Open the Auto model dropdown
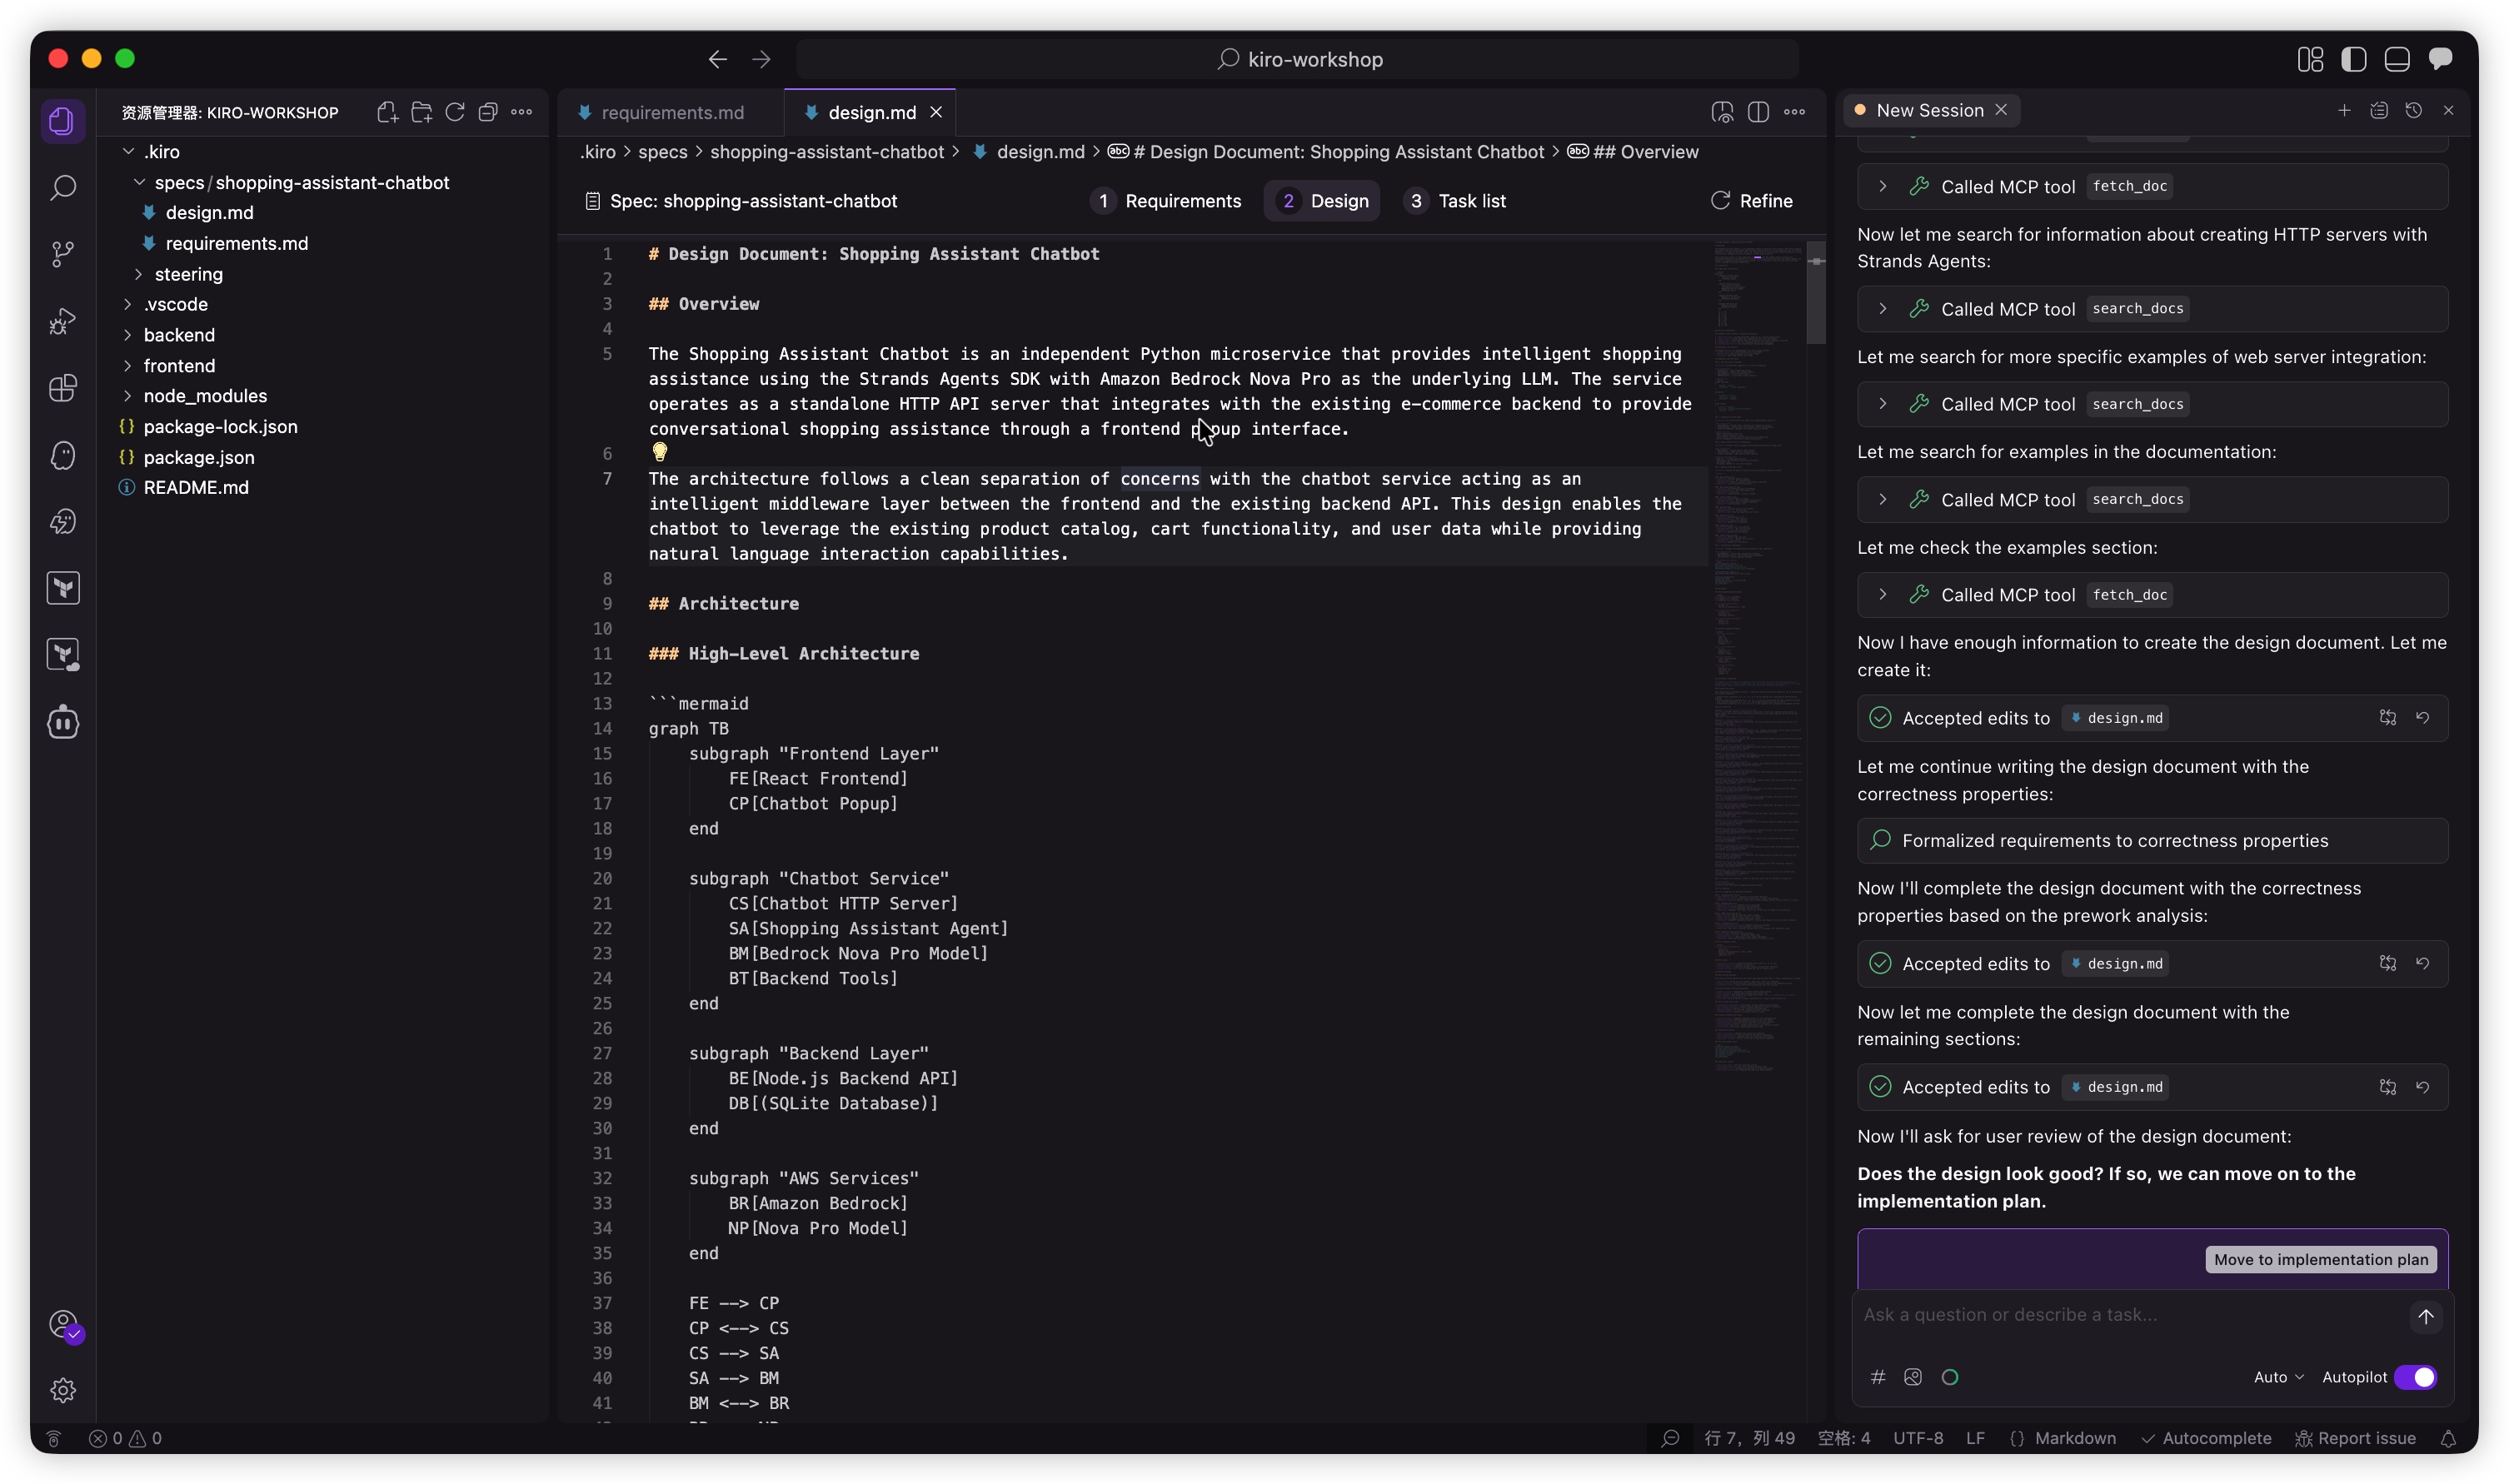The width and height of the screenshot is (2509, 1484). point(2277,1377)
